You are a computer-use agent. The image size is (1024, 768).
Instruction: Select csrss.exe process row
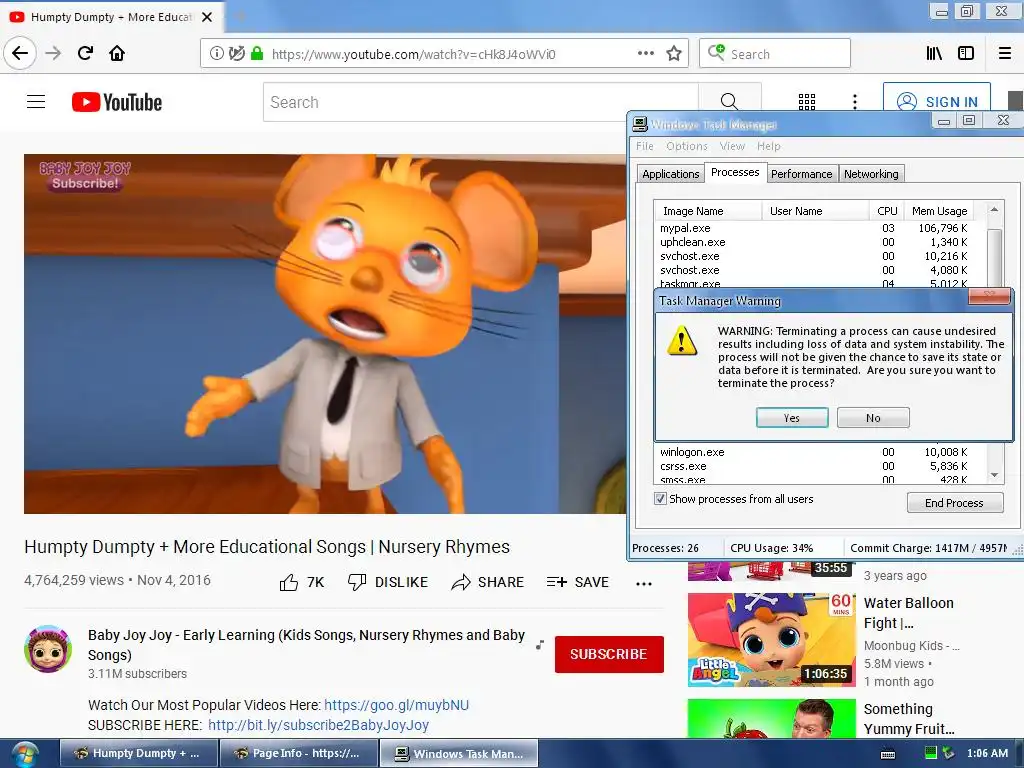pos(814,466)
